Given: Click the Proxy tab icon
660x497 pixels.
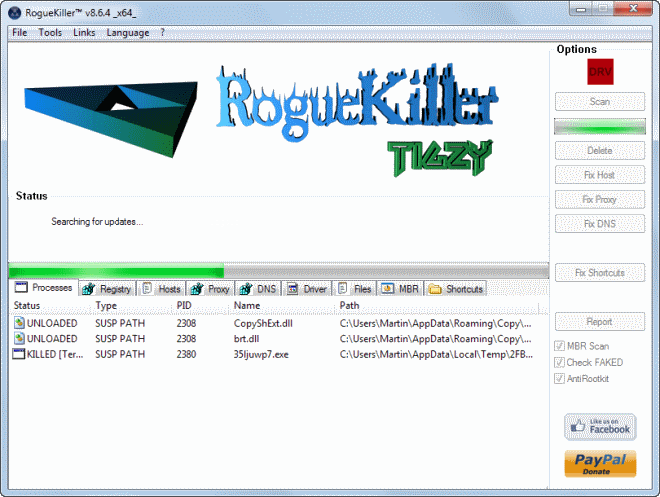Looking at the screenshot, I should (197, 289).
